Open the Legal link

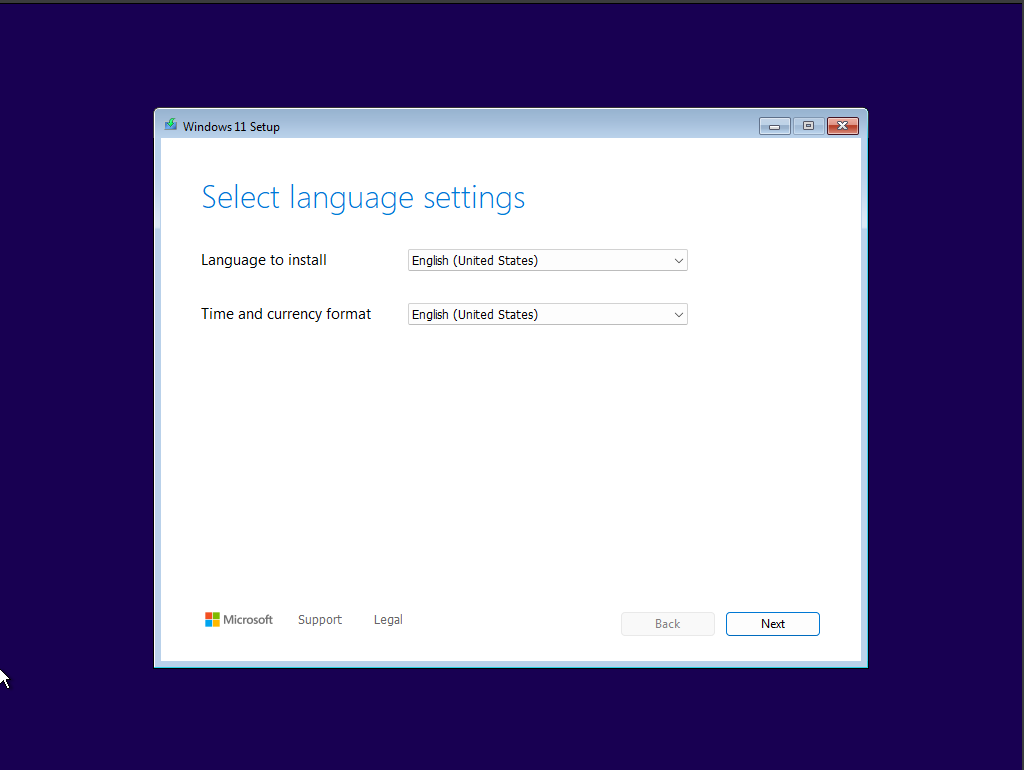[388, 619]
